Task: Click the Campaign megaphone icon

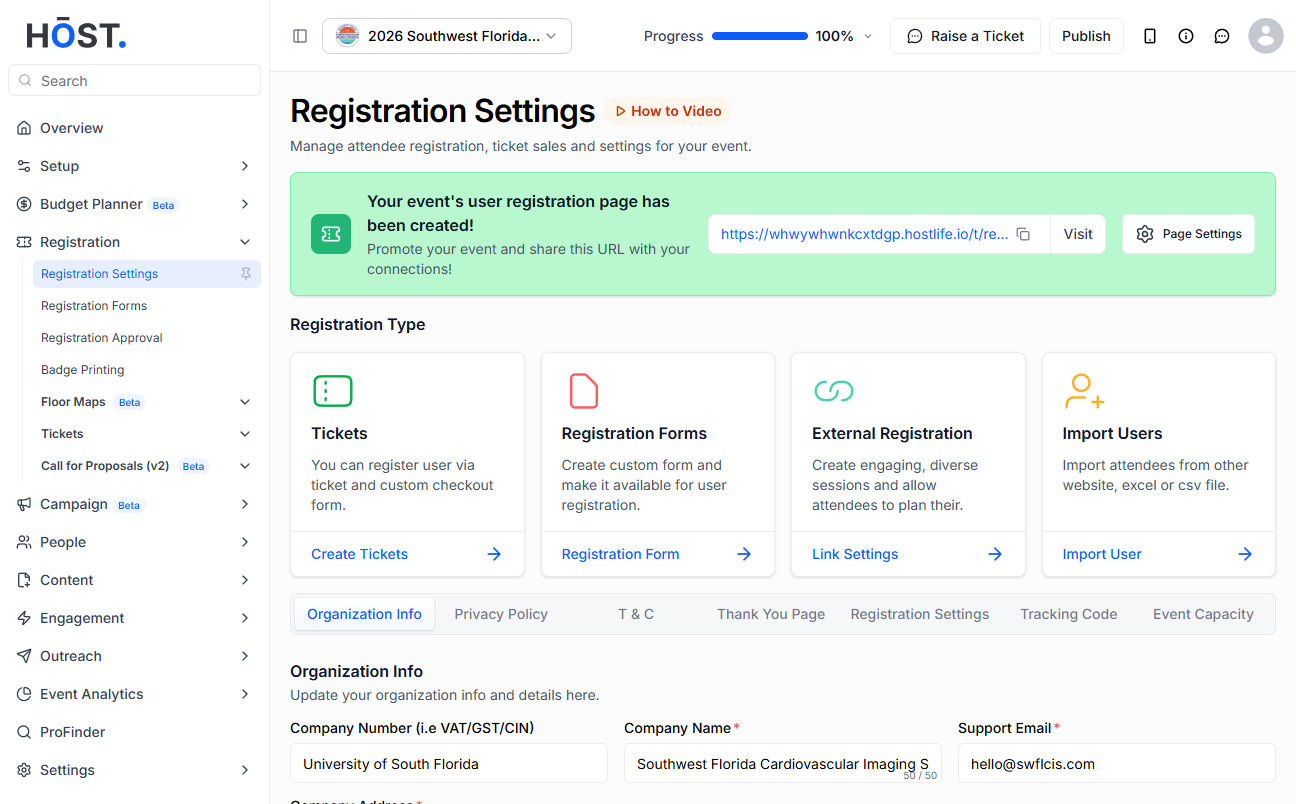Action: [x=24, y=504]
